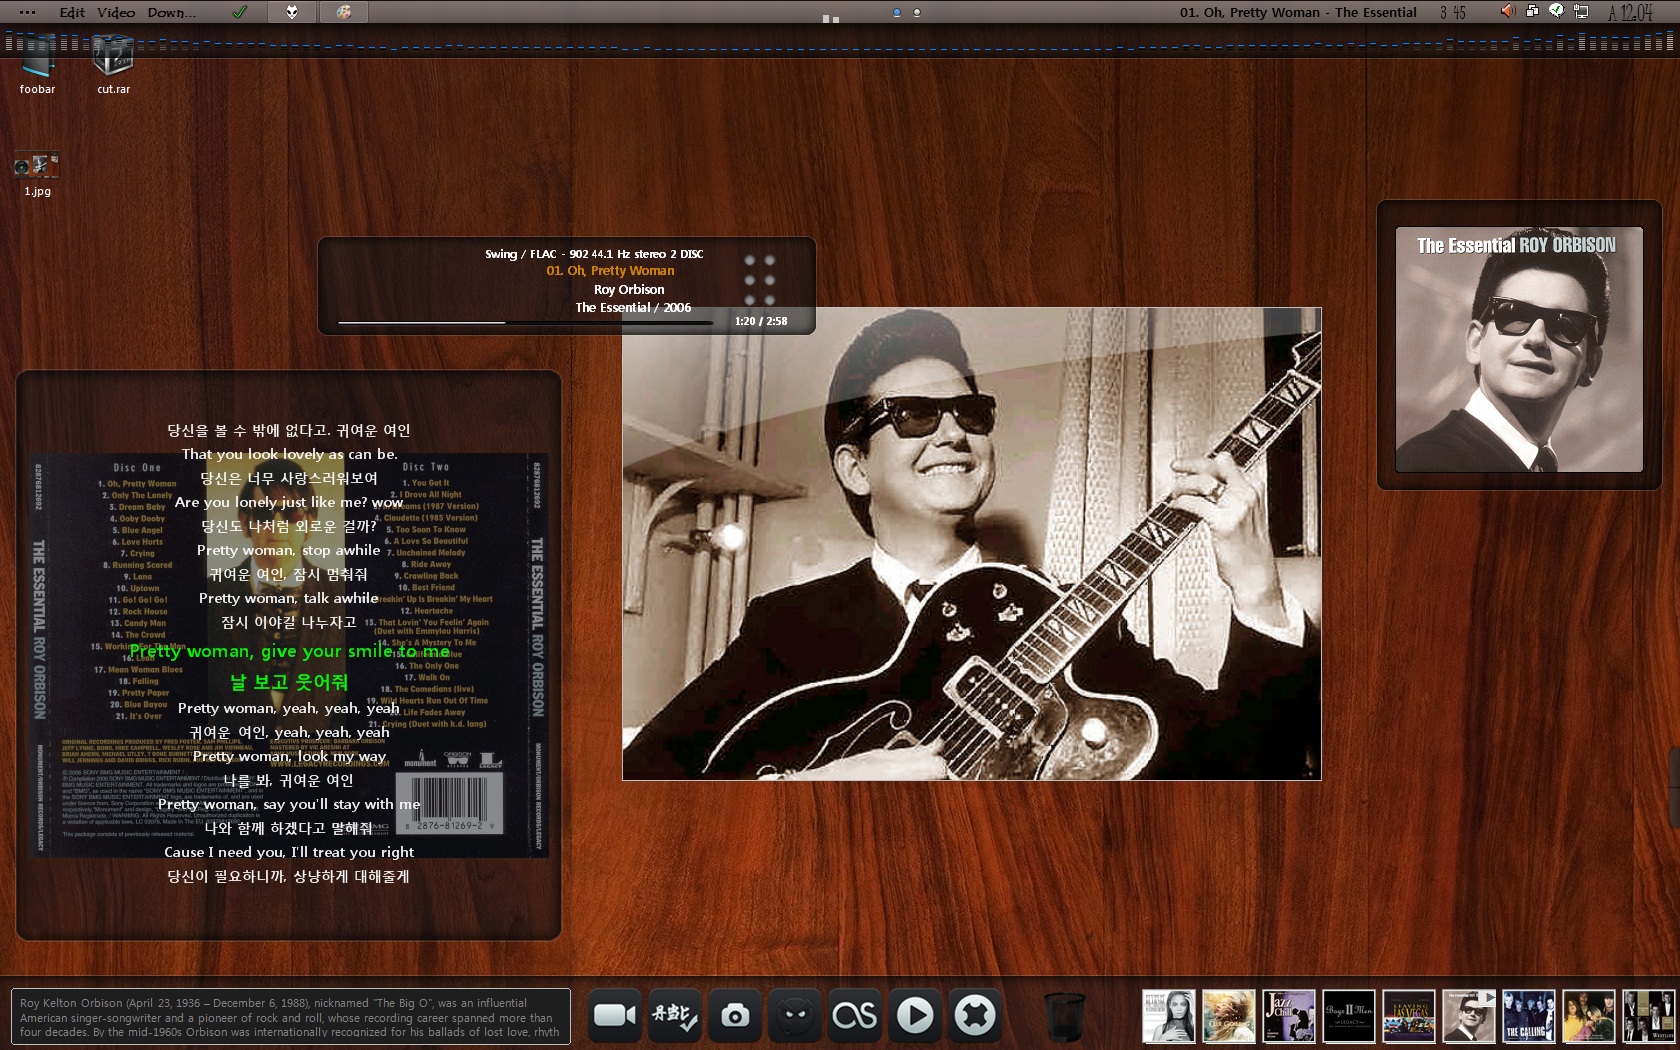Viewport: 1680px width, 1050px height.
Task: Click the track title '01. Oh, Pretty Woman'
Action: 610,271
